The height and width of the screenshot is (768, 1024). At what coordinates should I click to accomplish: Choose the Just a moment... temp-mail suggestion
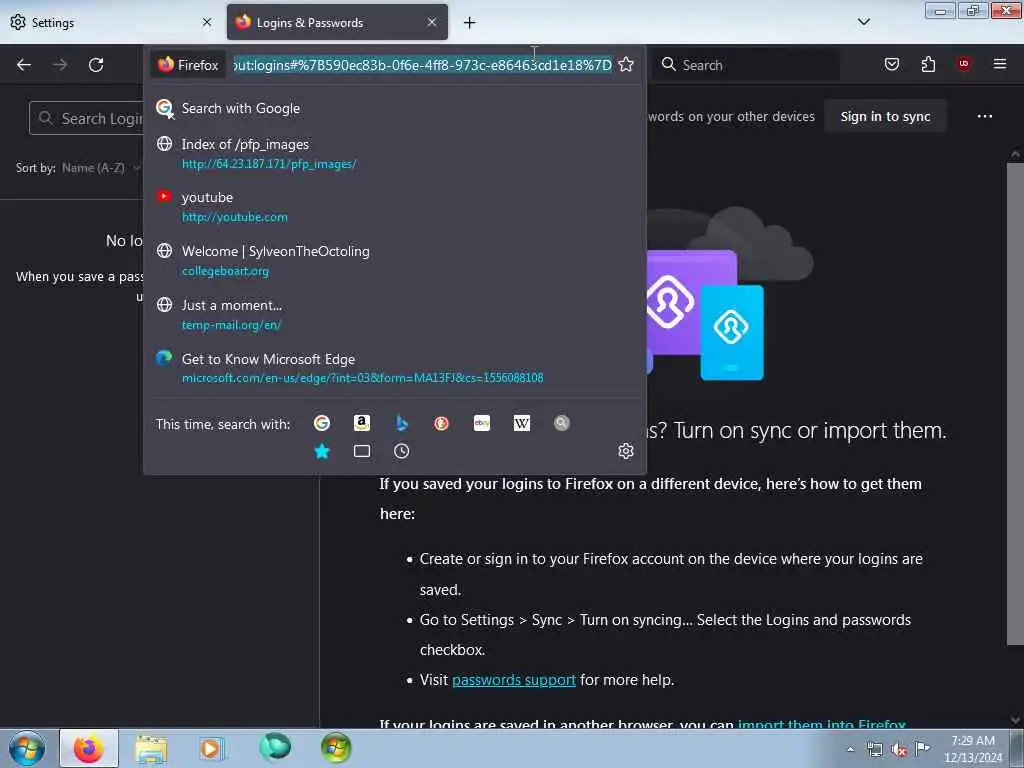pos(394,314)
